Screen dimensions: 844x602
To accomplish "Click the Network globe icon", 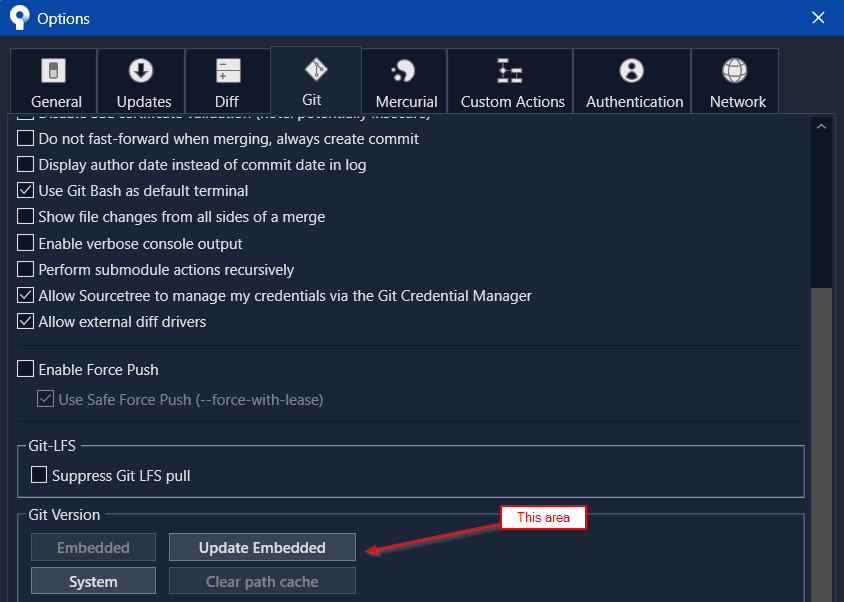I will point(735,72).
